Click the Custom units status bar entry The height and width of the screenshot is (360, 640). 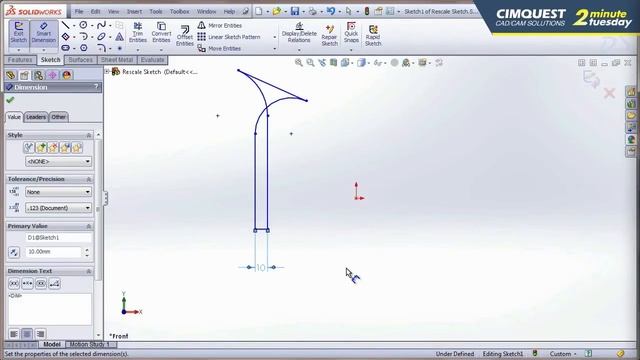562,354
